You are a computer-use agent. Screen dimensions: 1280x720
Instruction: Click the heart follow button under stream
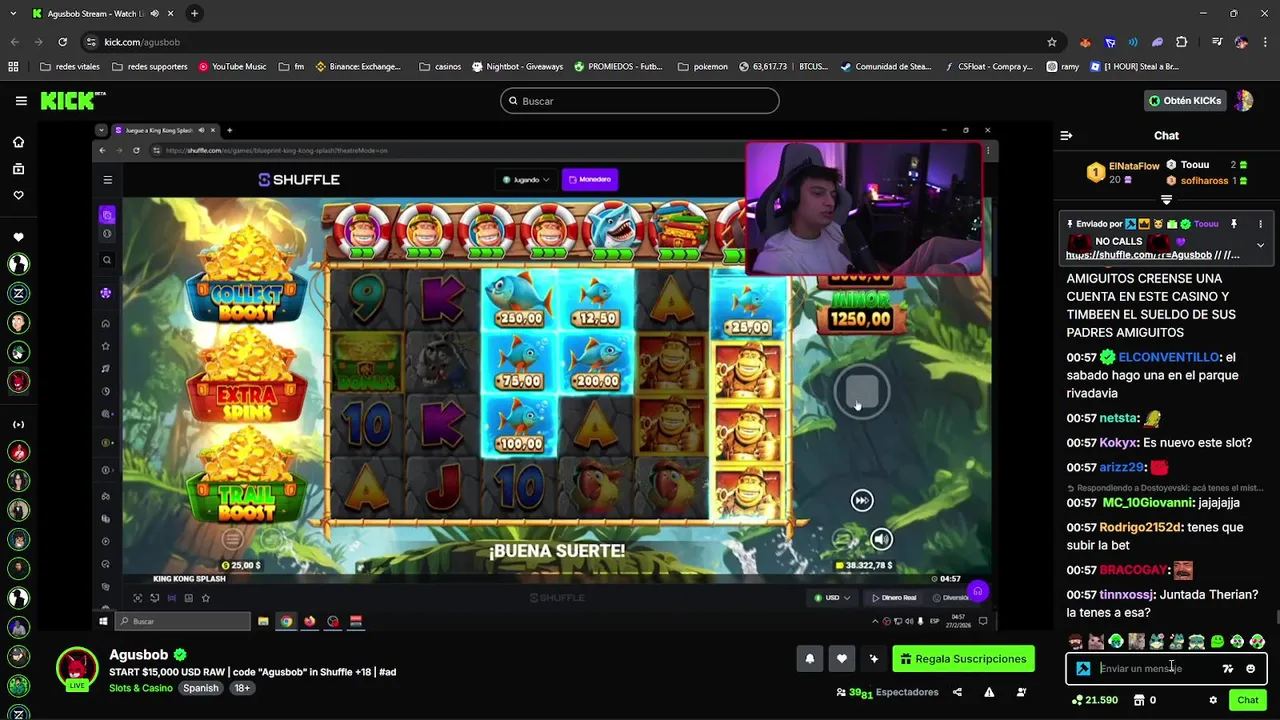pyautogui.click(x=841, y=659)
